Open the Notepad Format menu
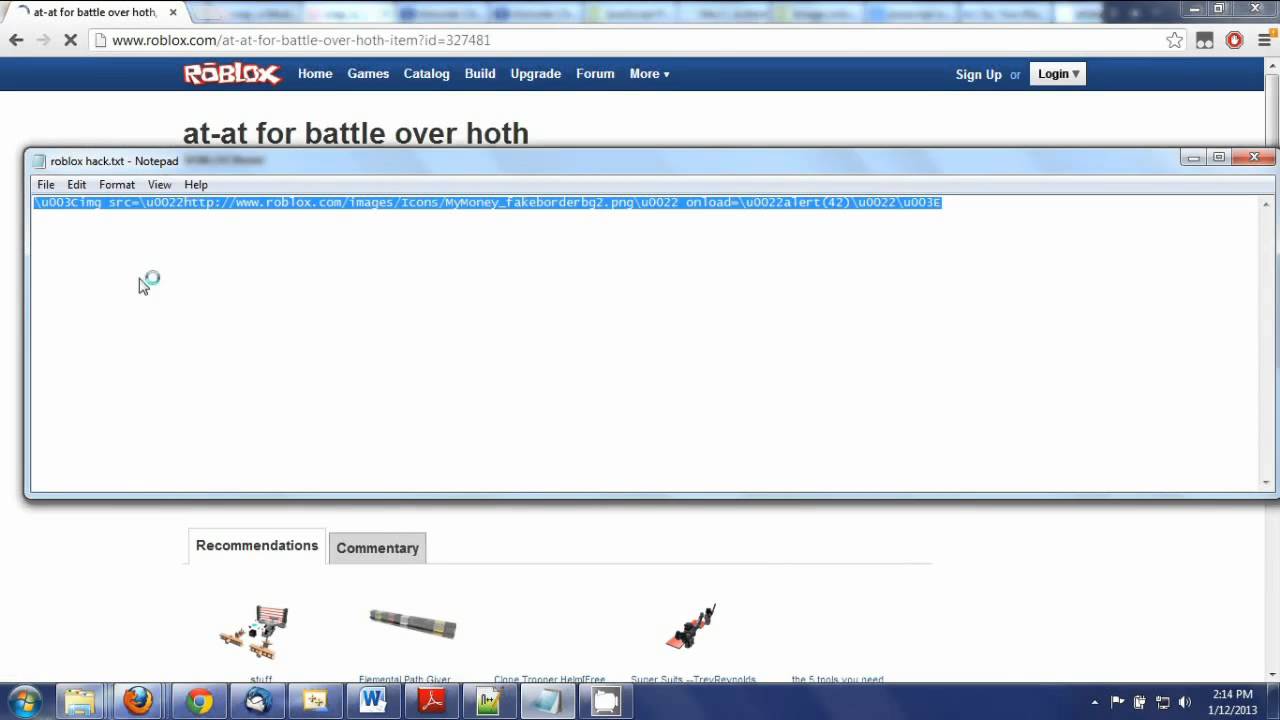The height and width of the screenshot is (720, 1280). [117, 185]
